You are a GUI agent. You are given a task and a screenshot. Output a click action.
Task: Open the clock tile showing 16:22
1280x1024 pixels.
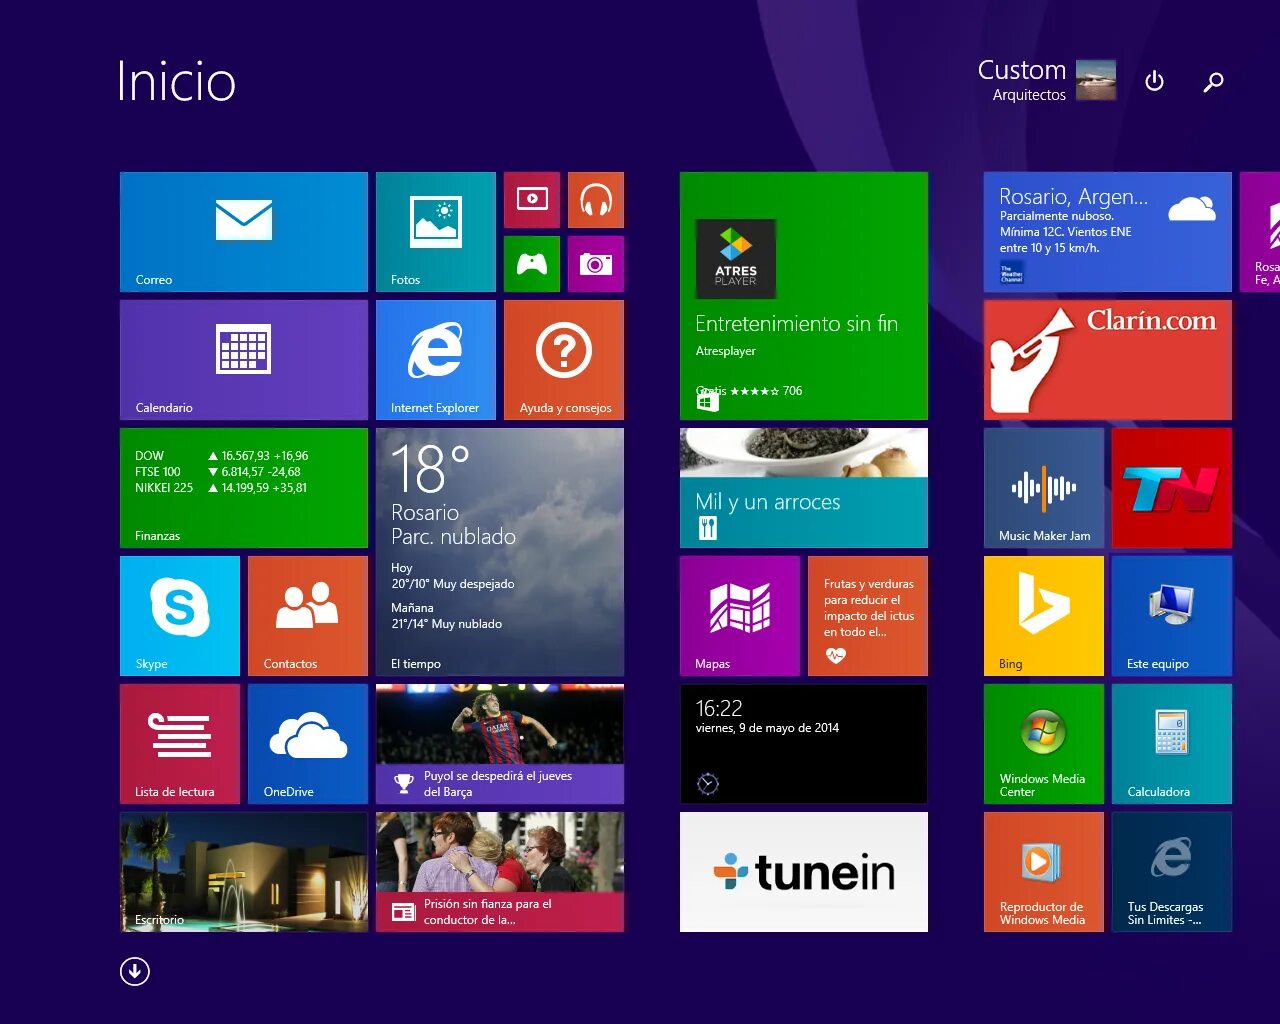(x=804, y=744)
